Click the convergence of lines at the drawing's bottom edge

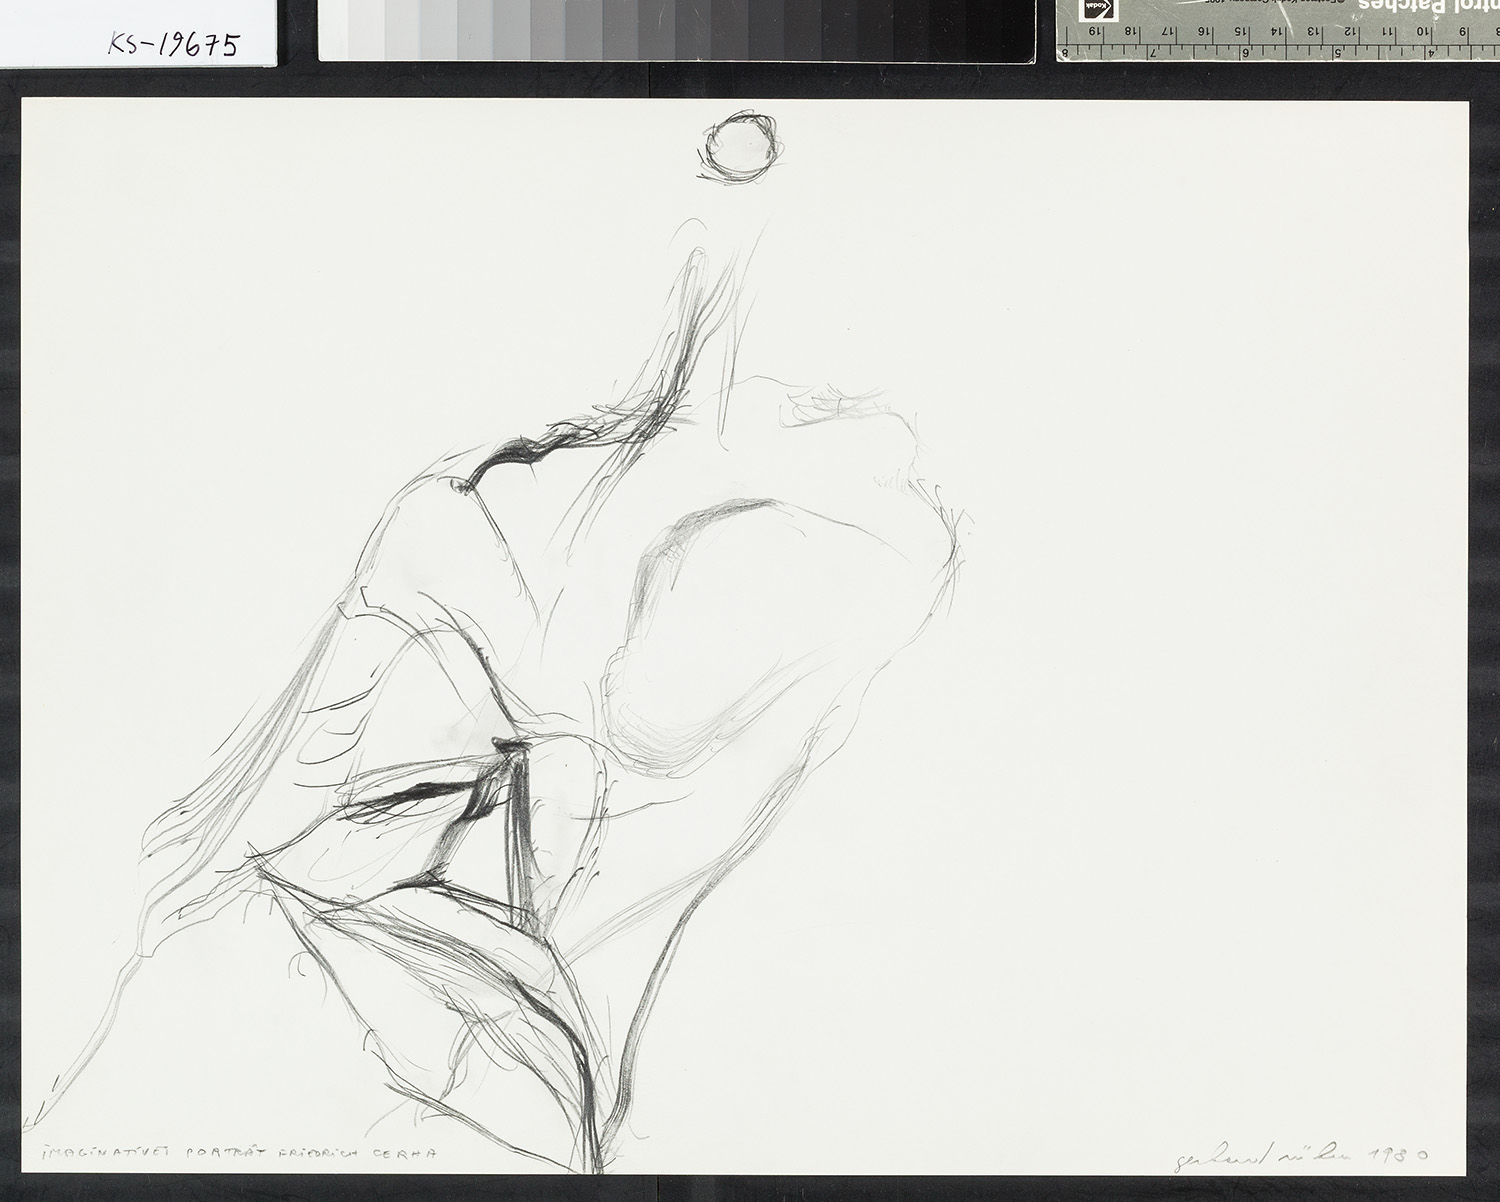[x=595, y=1160]
